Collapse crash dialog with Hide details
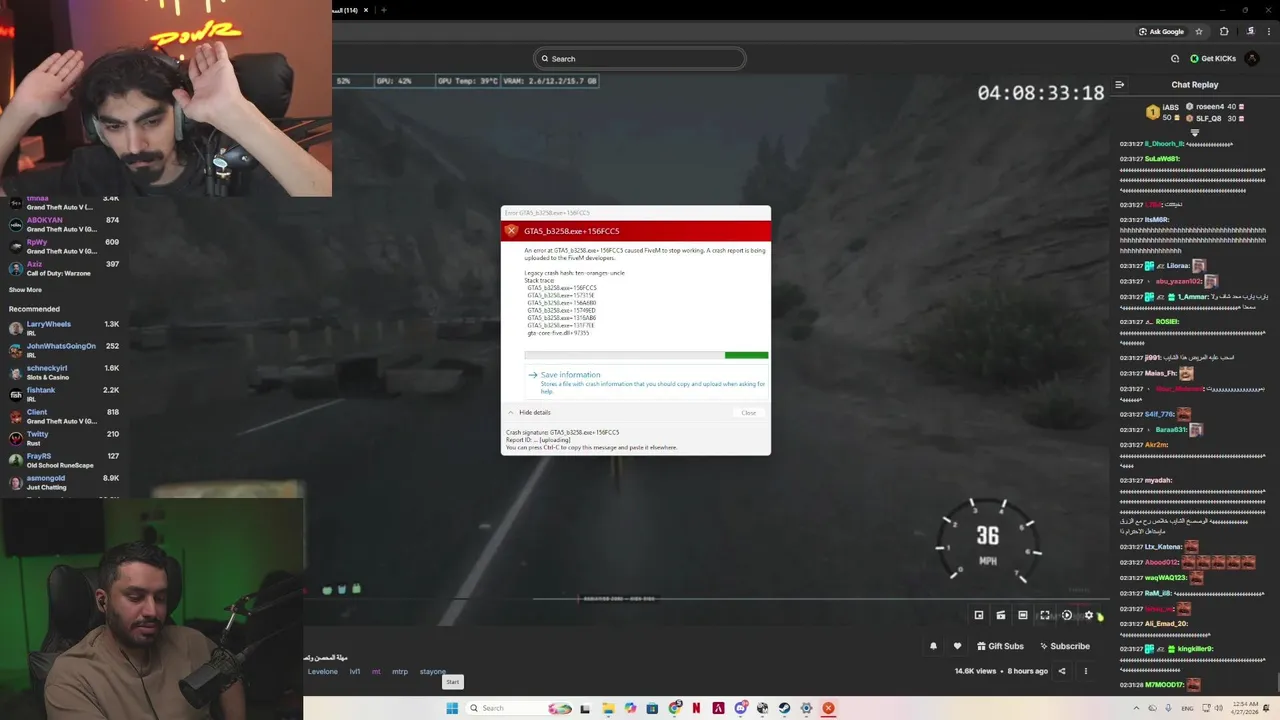Screen dimensions: 1280x720 click(530, 412)
